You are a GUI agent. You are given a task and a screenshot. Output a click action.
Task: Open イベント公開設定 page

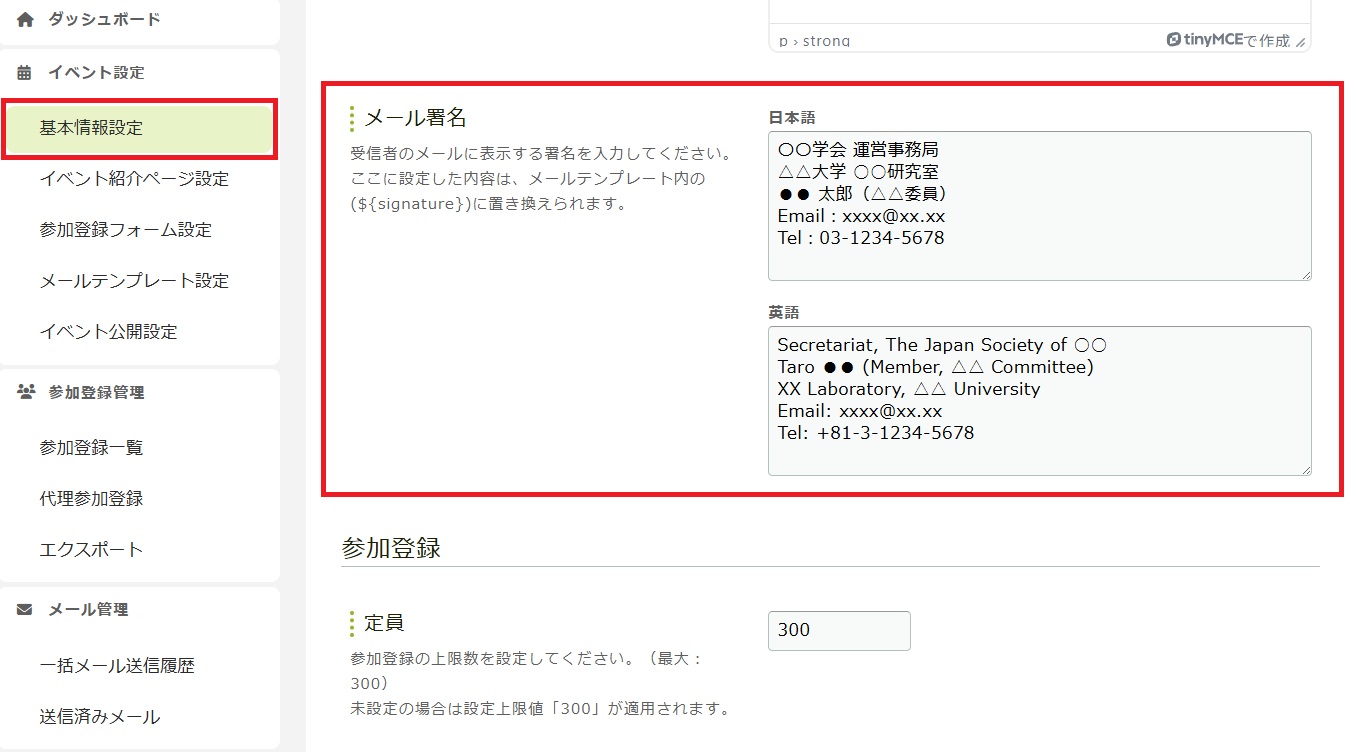pos(108,332)
